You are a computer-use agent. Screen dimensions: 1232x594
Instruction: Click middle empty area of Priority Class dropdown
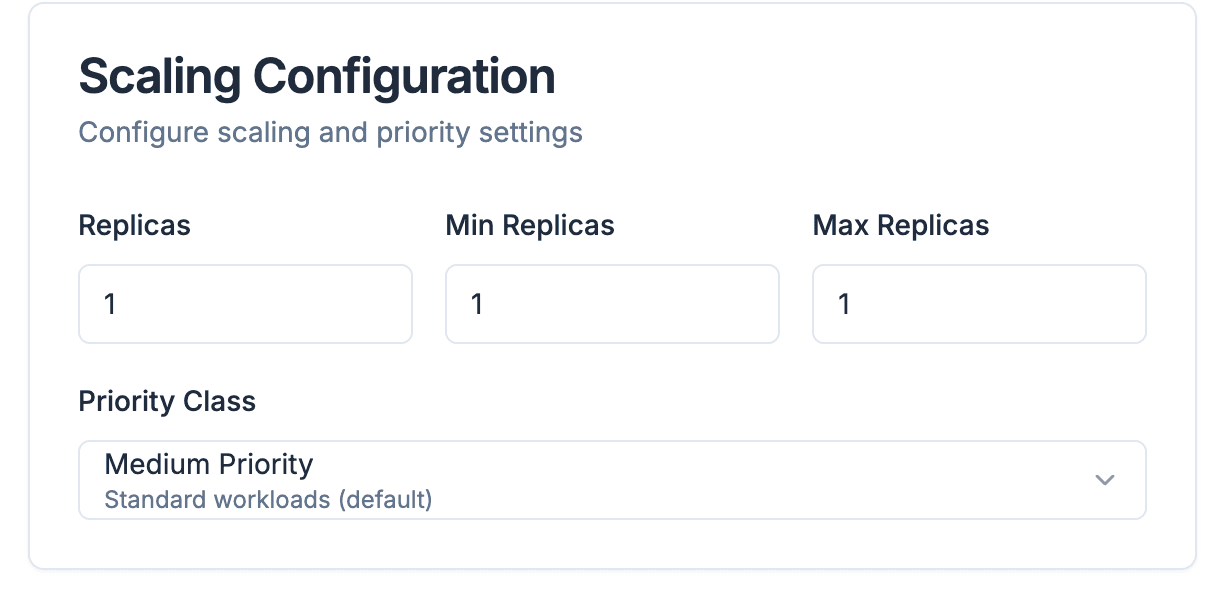[700, 480]
